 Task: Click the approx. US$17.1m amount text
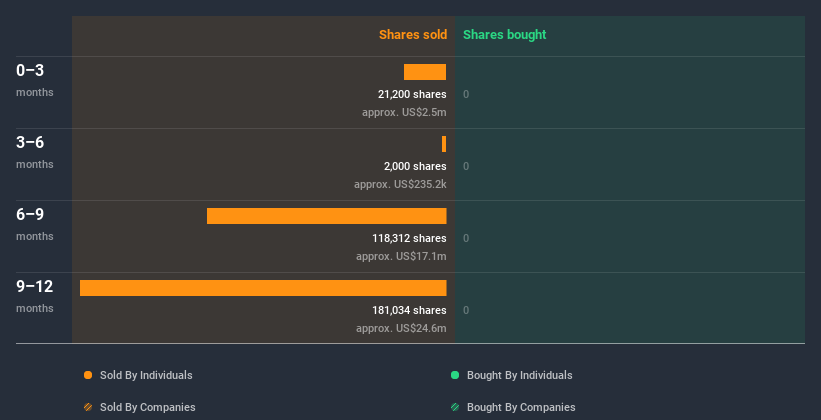[401, 256]
